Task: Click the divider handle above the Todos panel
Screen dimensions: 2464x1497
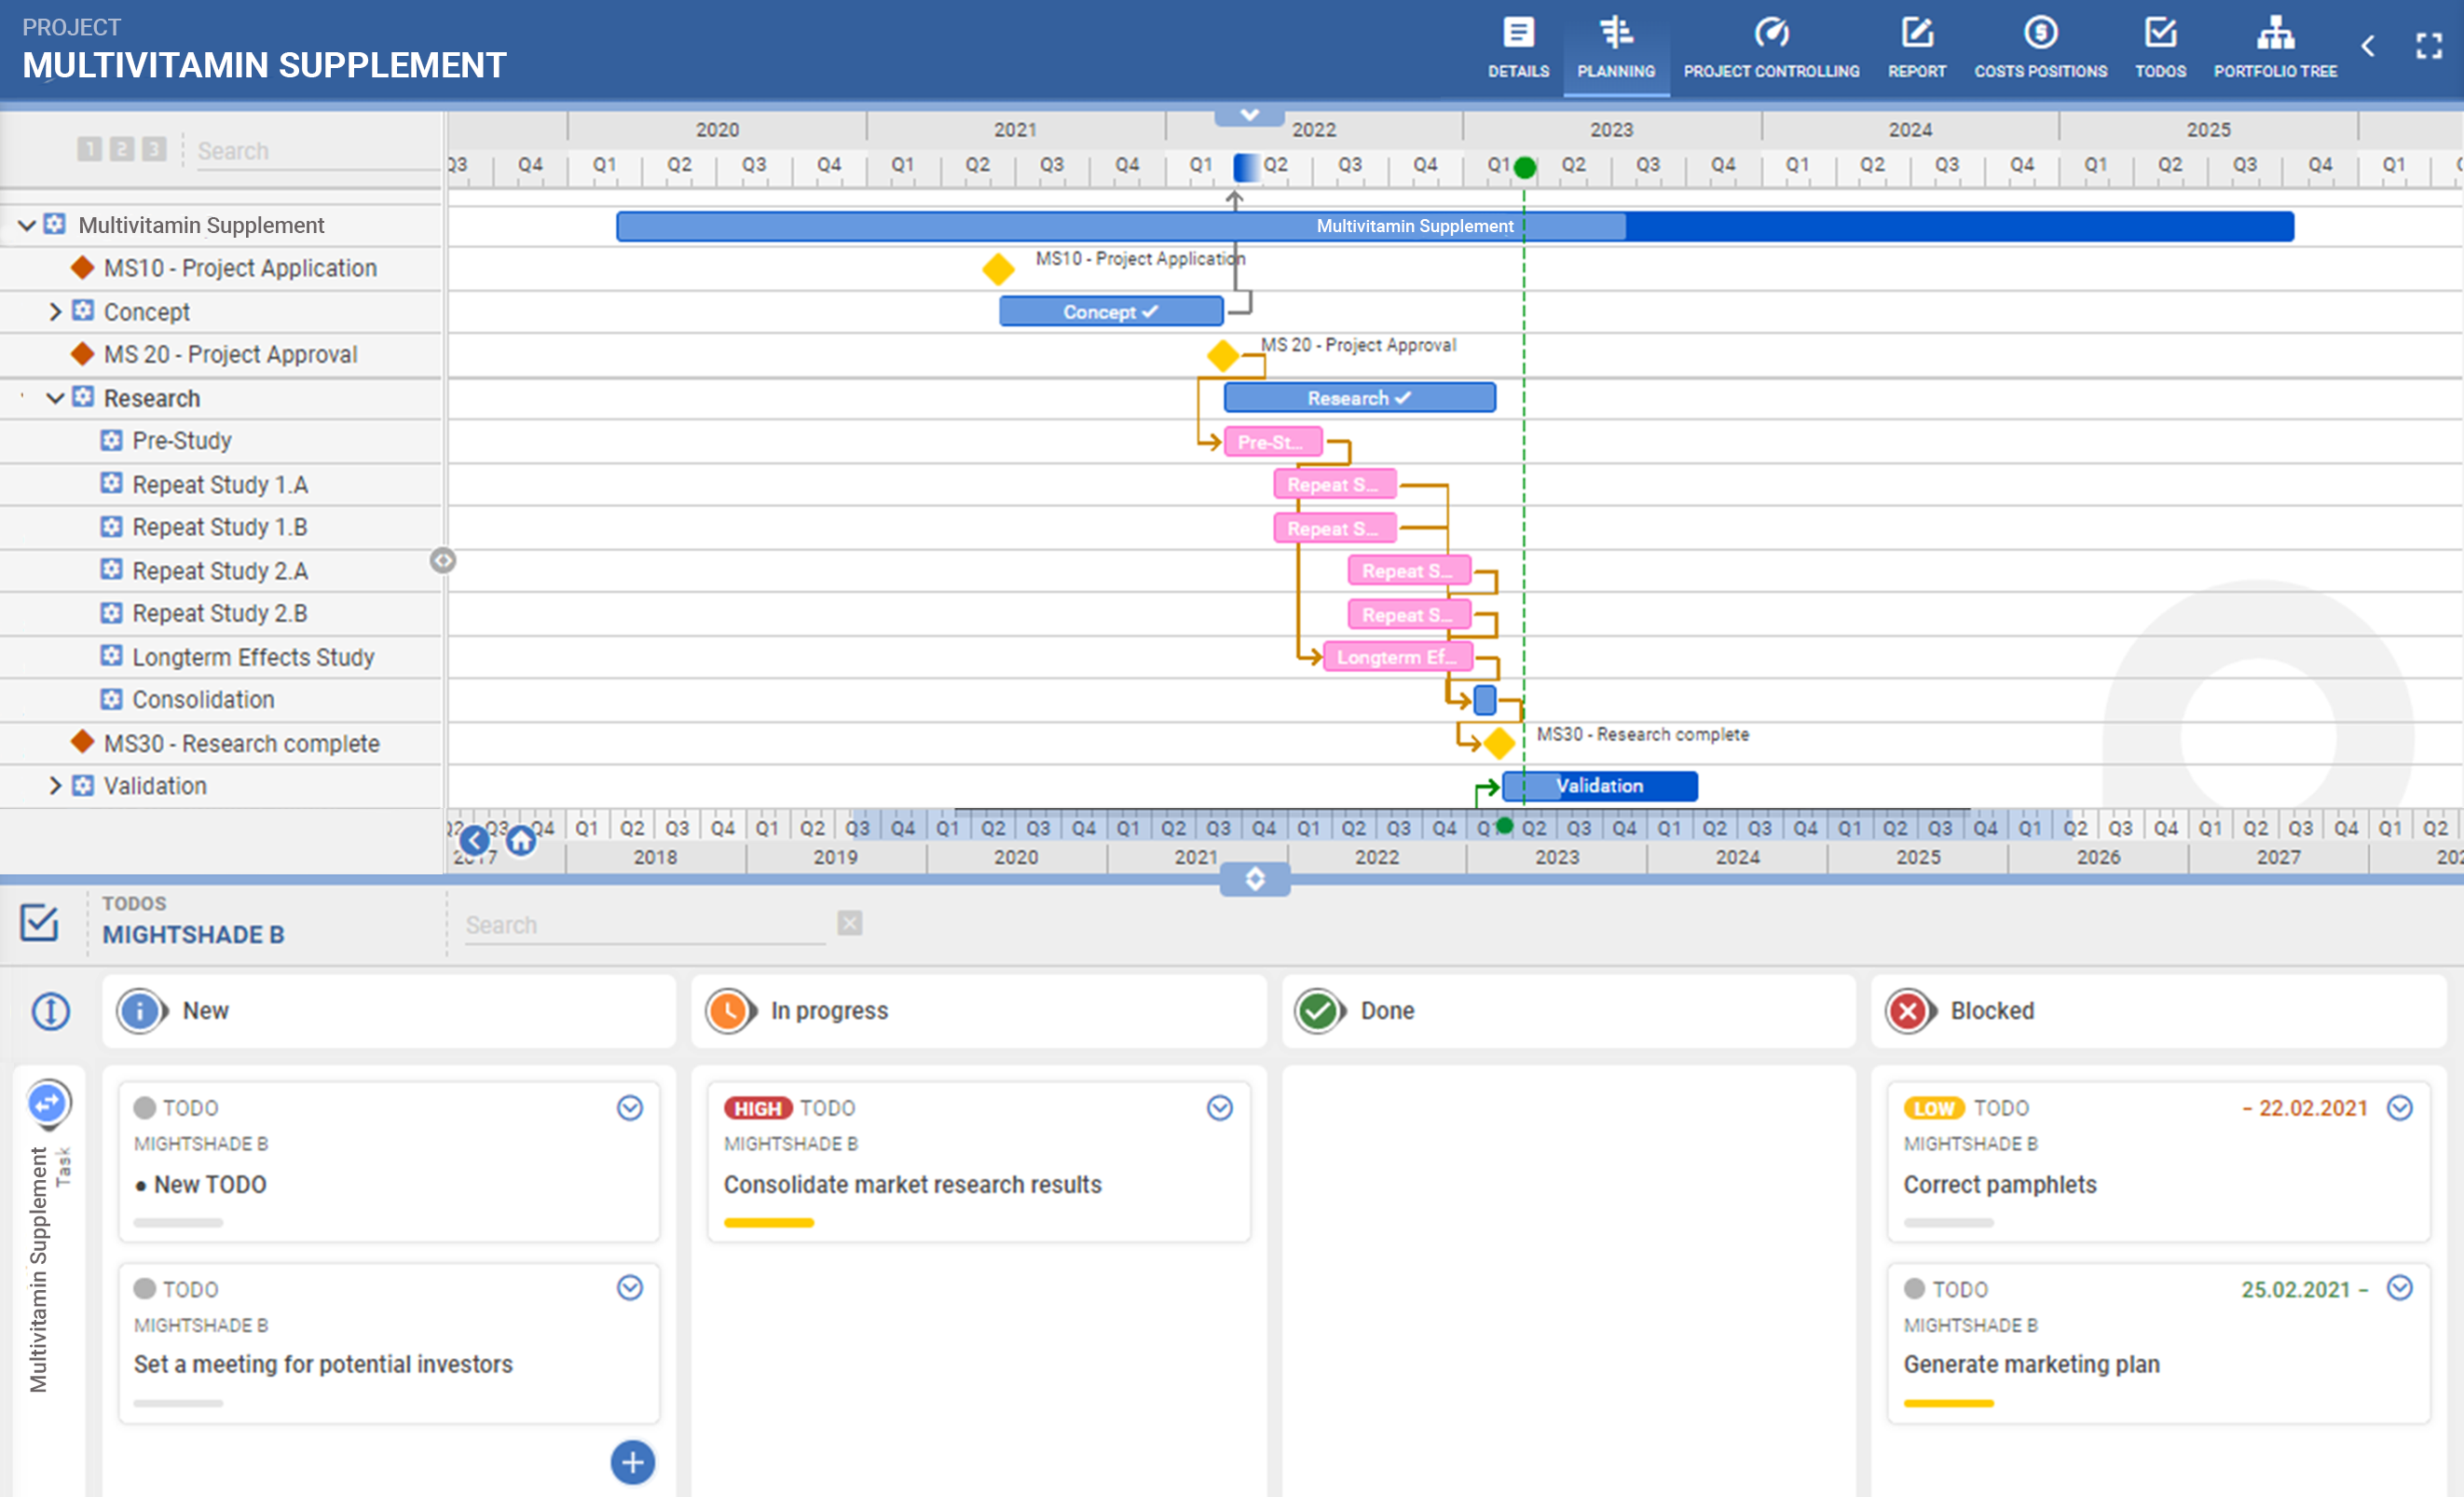Action: [x=1255, y=879]
